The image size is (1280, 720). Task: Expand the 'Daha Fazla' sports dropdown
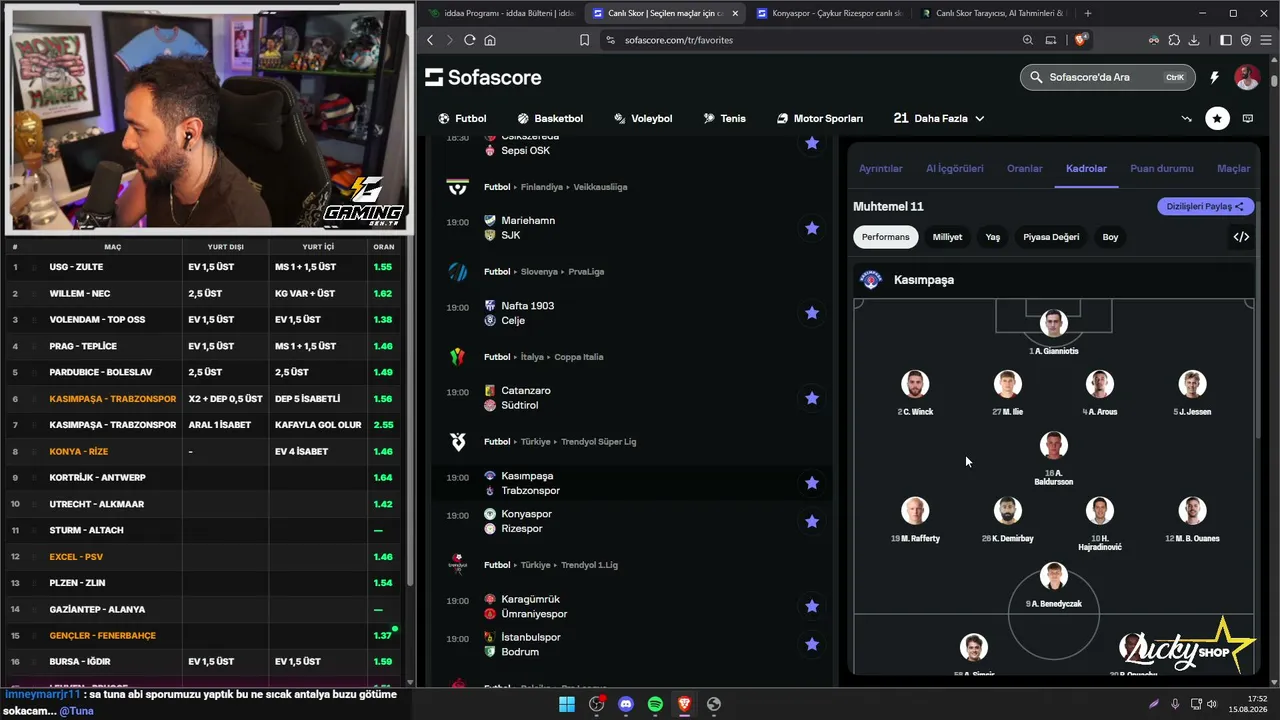[x=939, y=118]
